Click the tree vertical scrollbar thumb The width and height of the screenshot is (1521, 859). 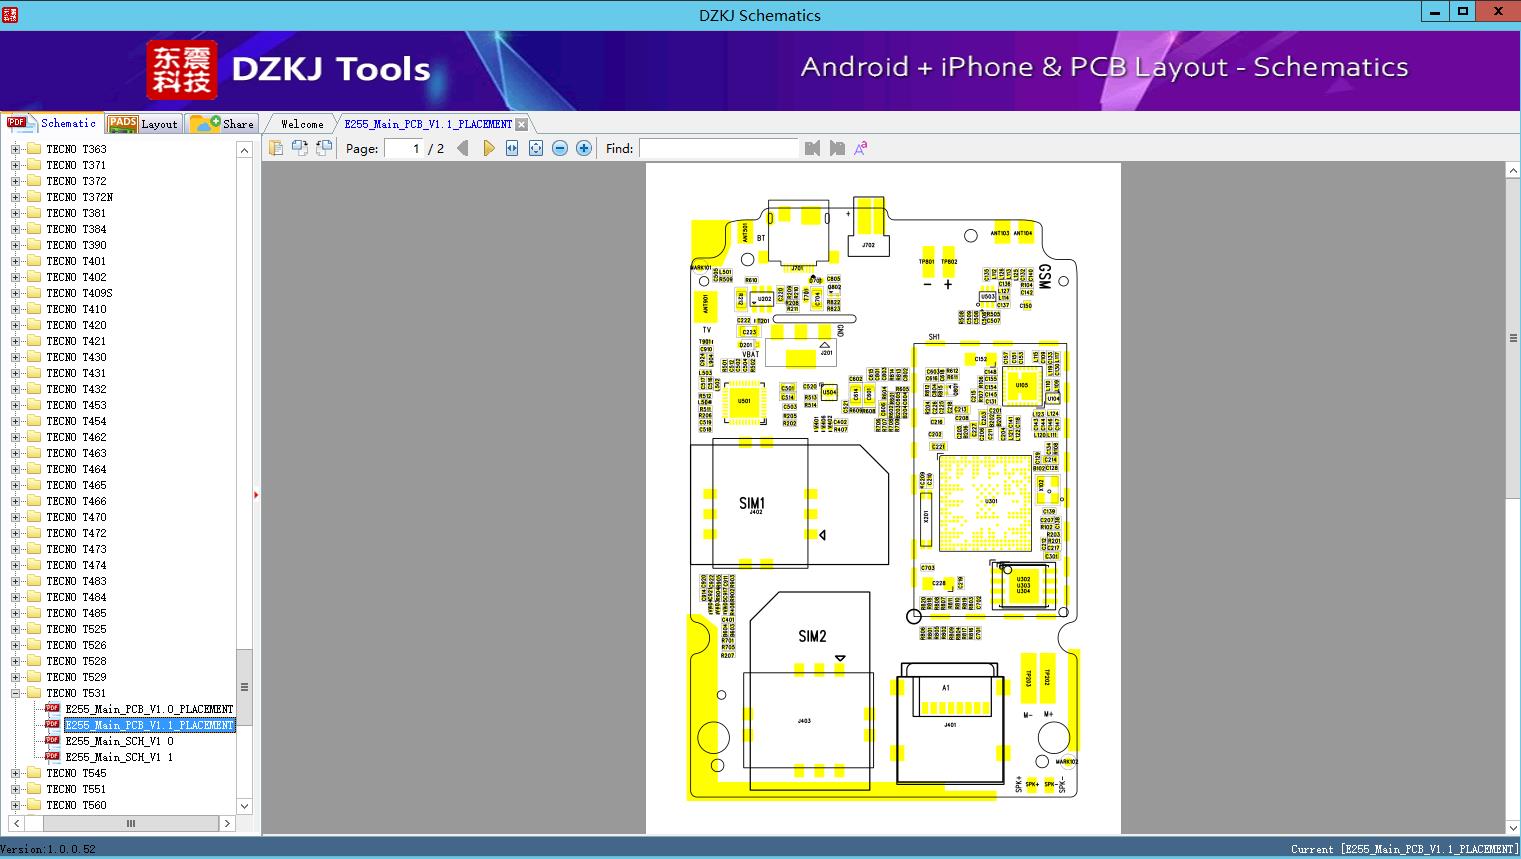[244, 687]
